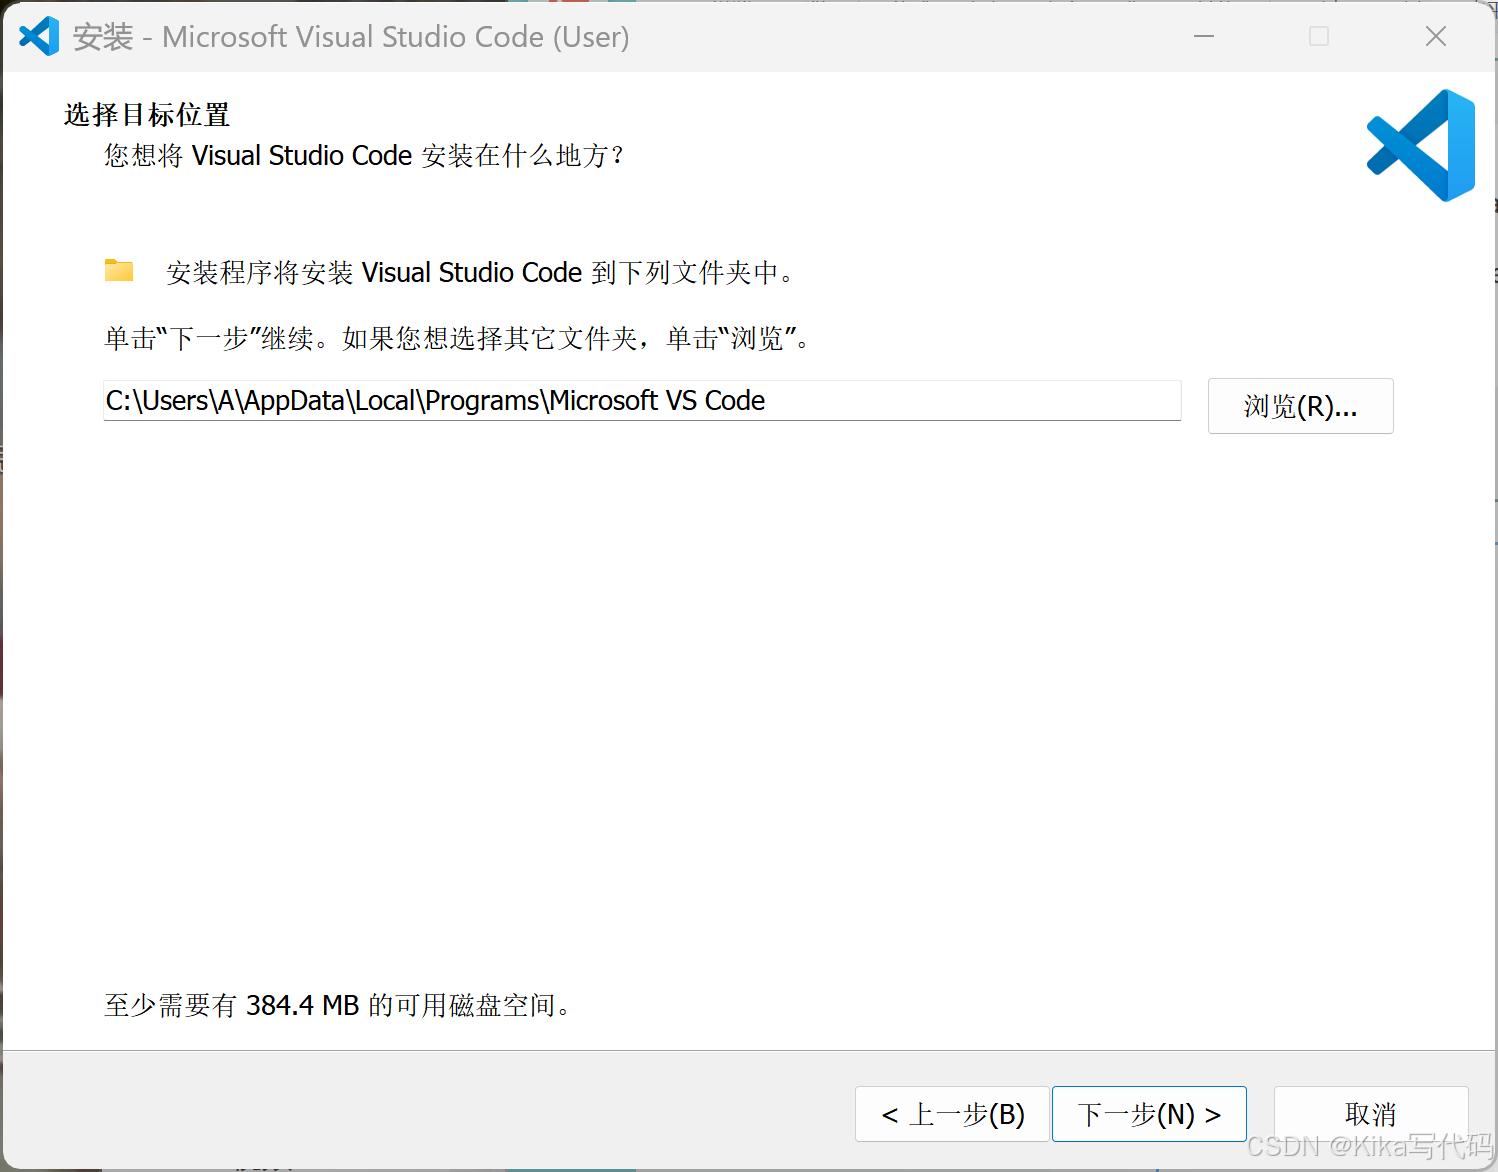Click the disk space requirement text 384.4 MB
Image resolution: width=1498 pixels, height=1172 pixels.
tap(302, 1005)
